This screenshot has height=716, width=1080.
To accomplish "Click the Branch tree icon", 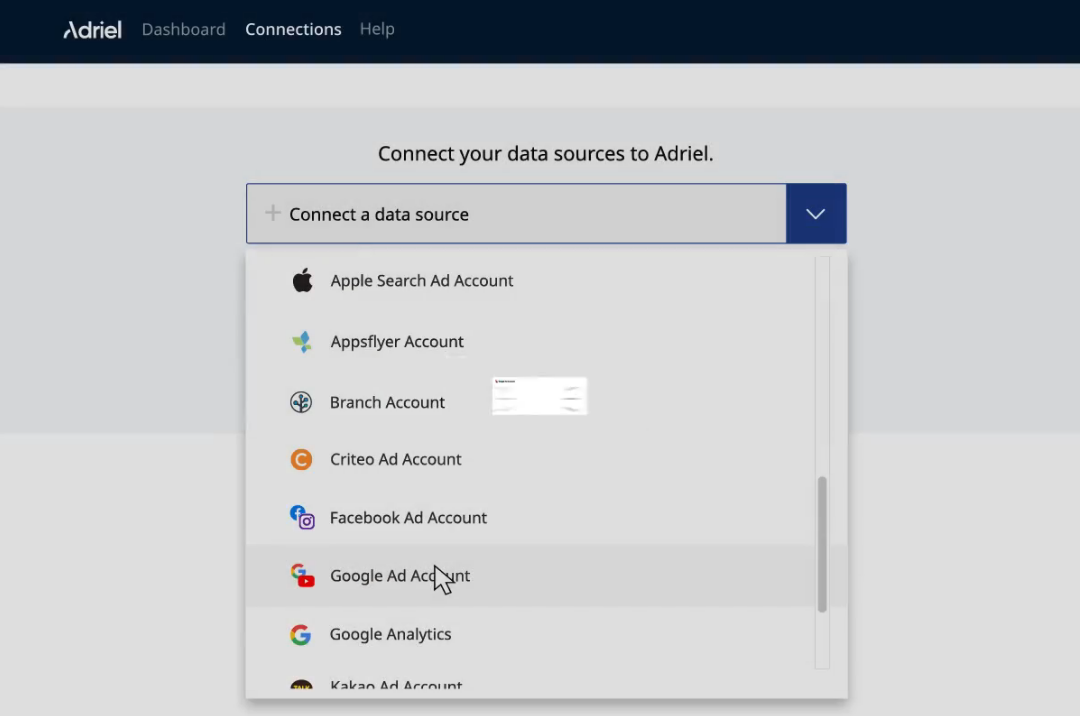I will coord(301,402).
